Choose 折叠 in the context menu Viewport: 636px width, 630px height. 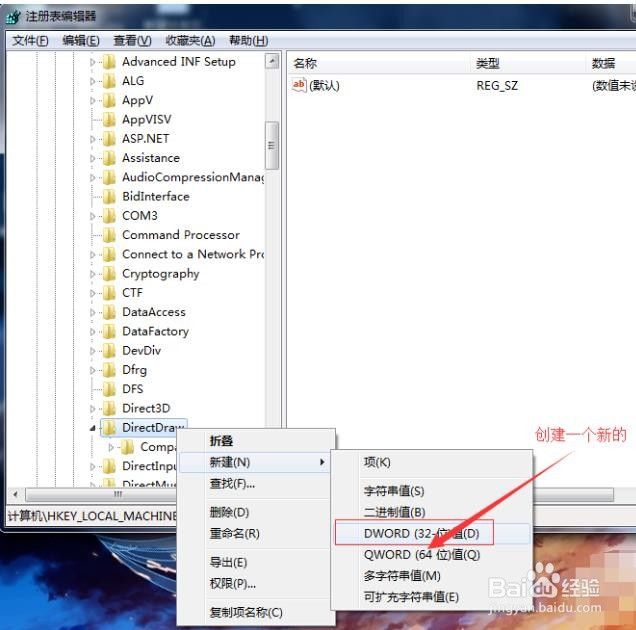click(x=256, y=441)
